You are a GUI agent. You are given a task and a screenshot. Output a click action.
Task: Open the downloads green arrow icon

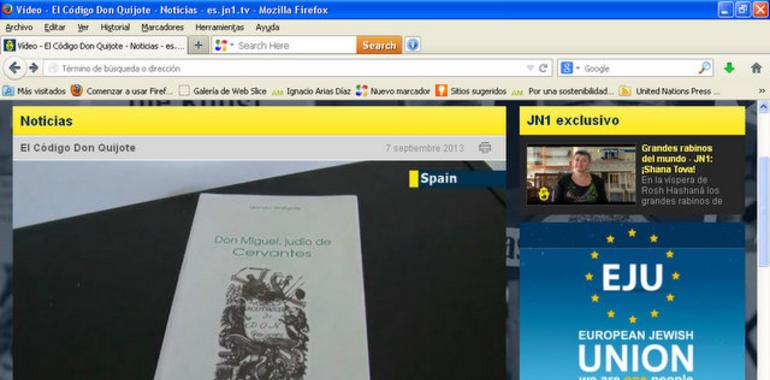pyautogui.click(x=729, y=68)
